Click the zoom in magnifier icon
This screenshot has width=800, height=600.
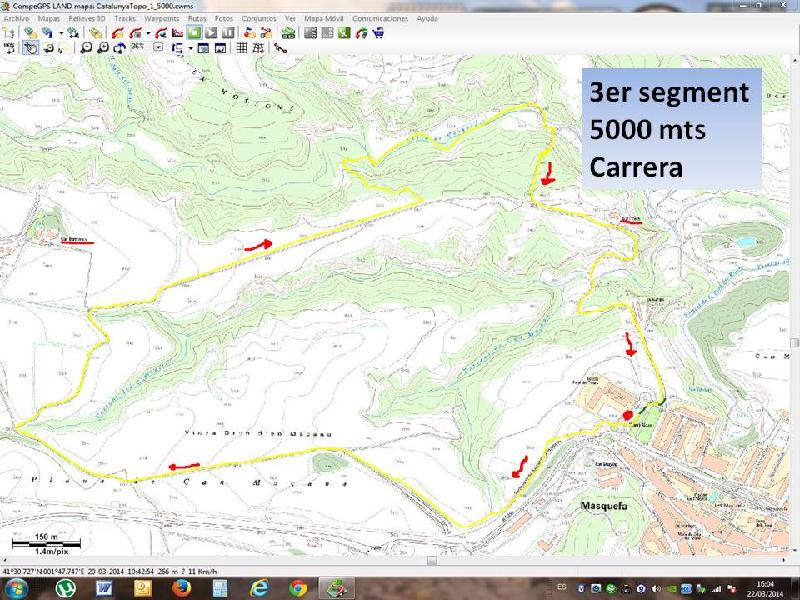pos(102,47)
